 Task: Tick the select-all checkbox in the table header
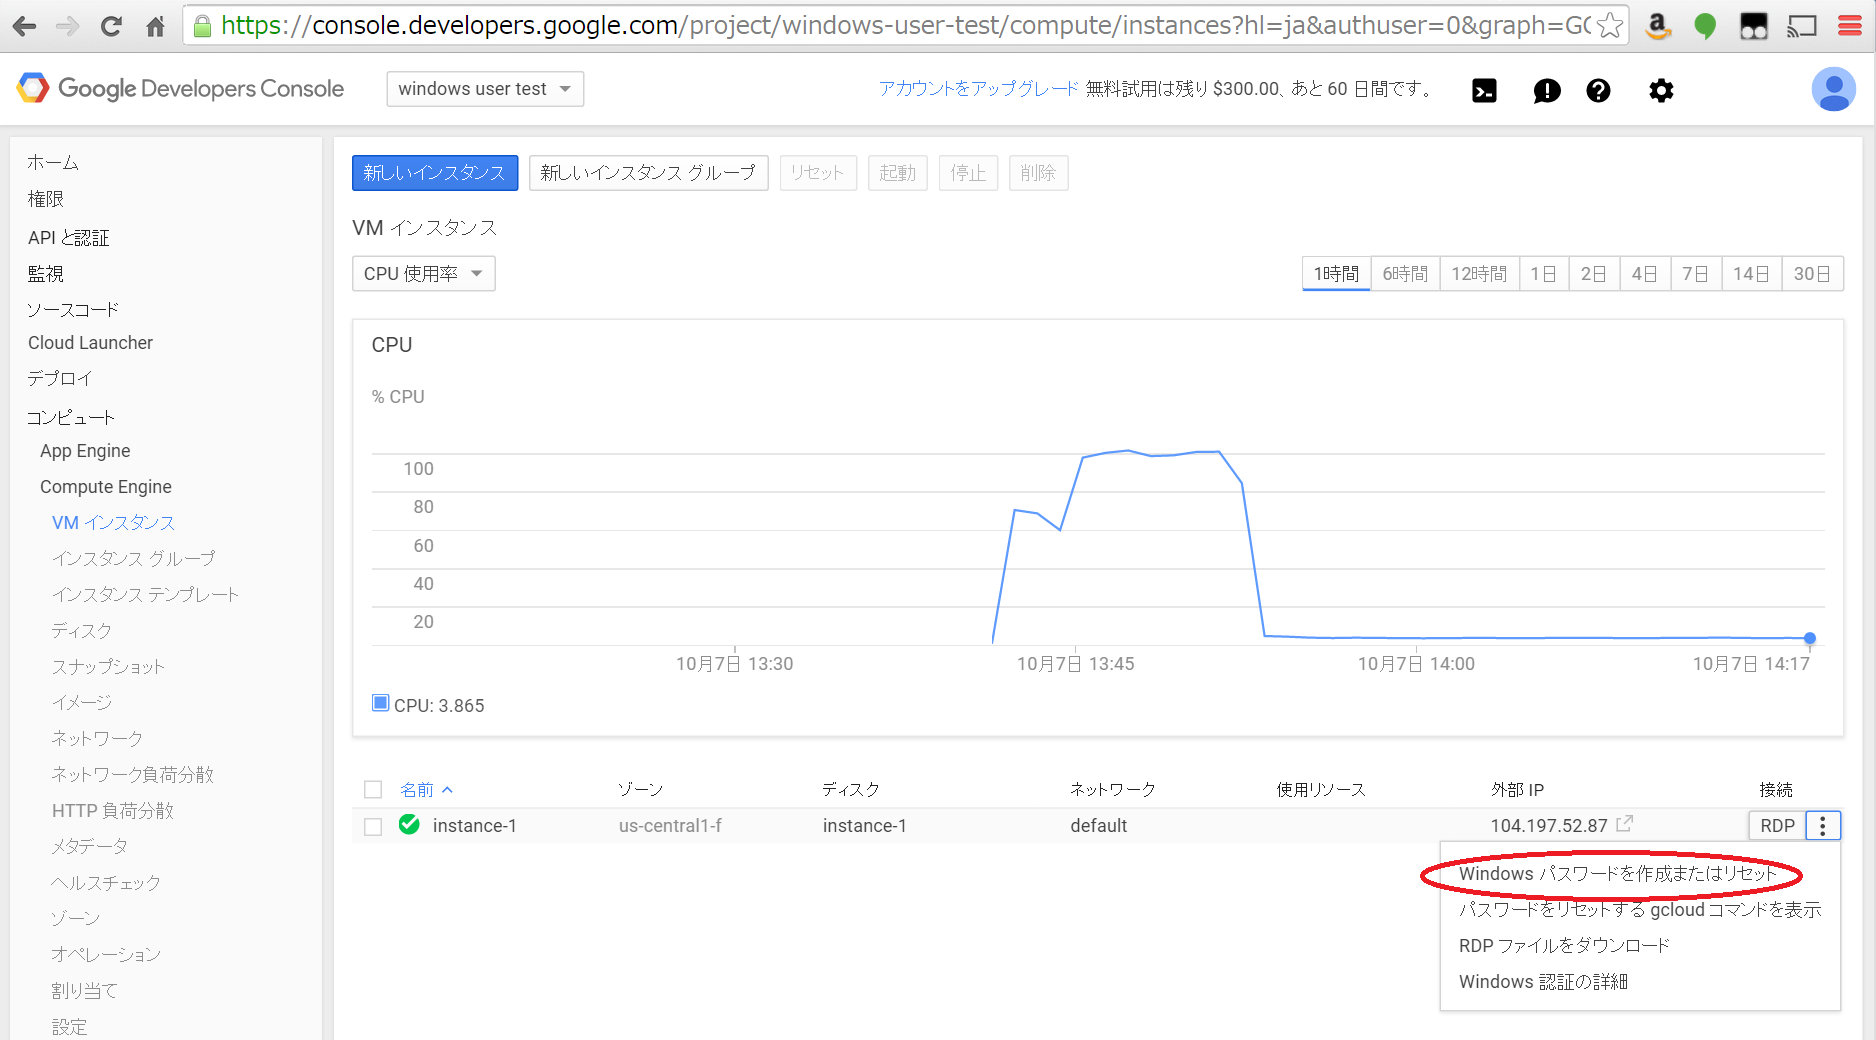[373, 790]
